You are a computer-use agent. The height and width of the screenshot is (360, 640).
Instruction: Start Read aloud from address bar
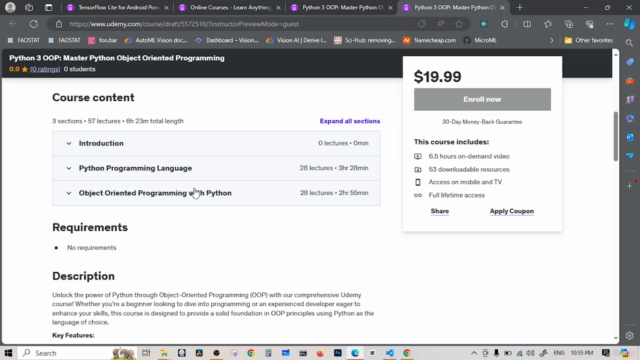440,24
